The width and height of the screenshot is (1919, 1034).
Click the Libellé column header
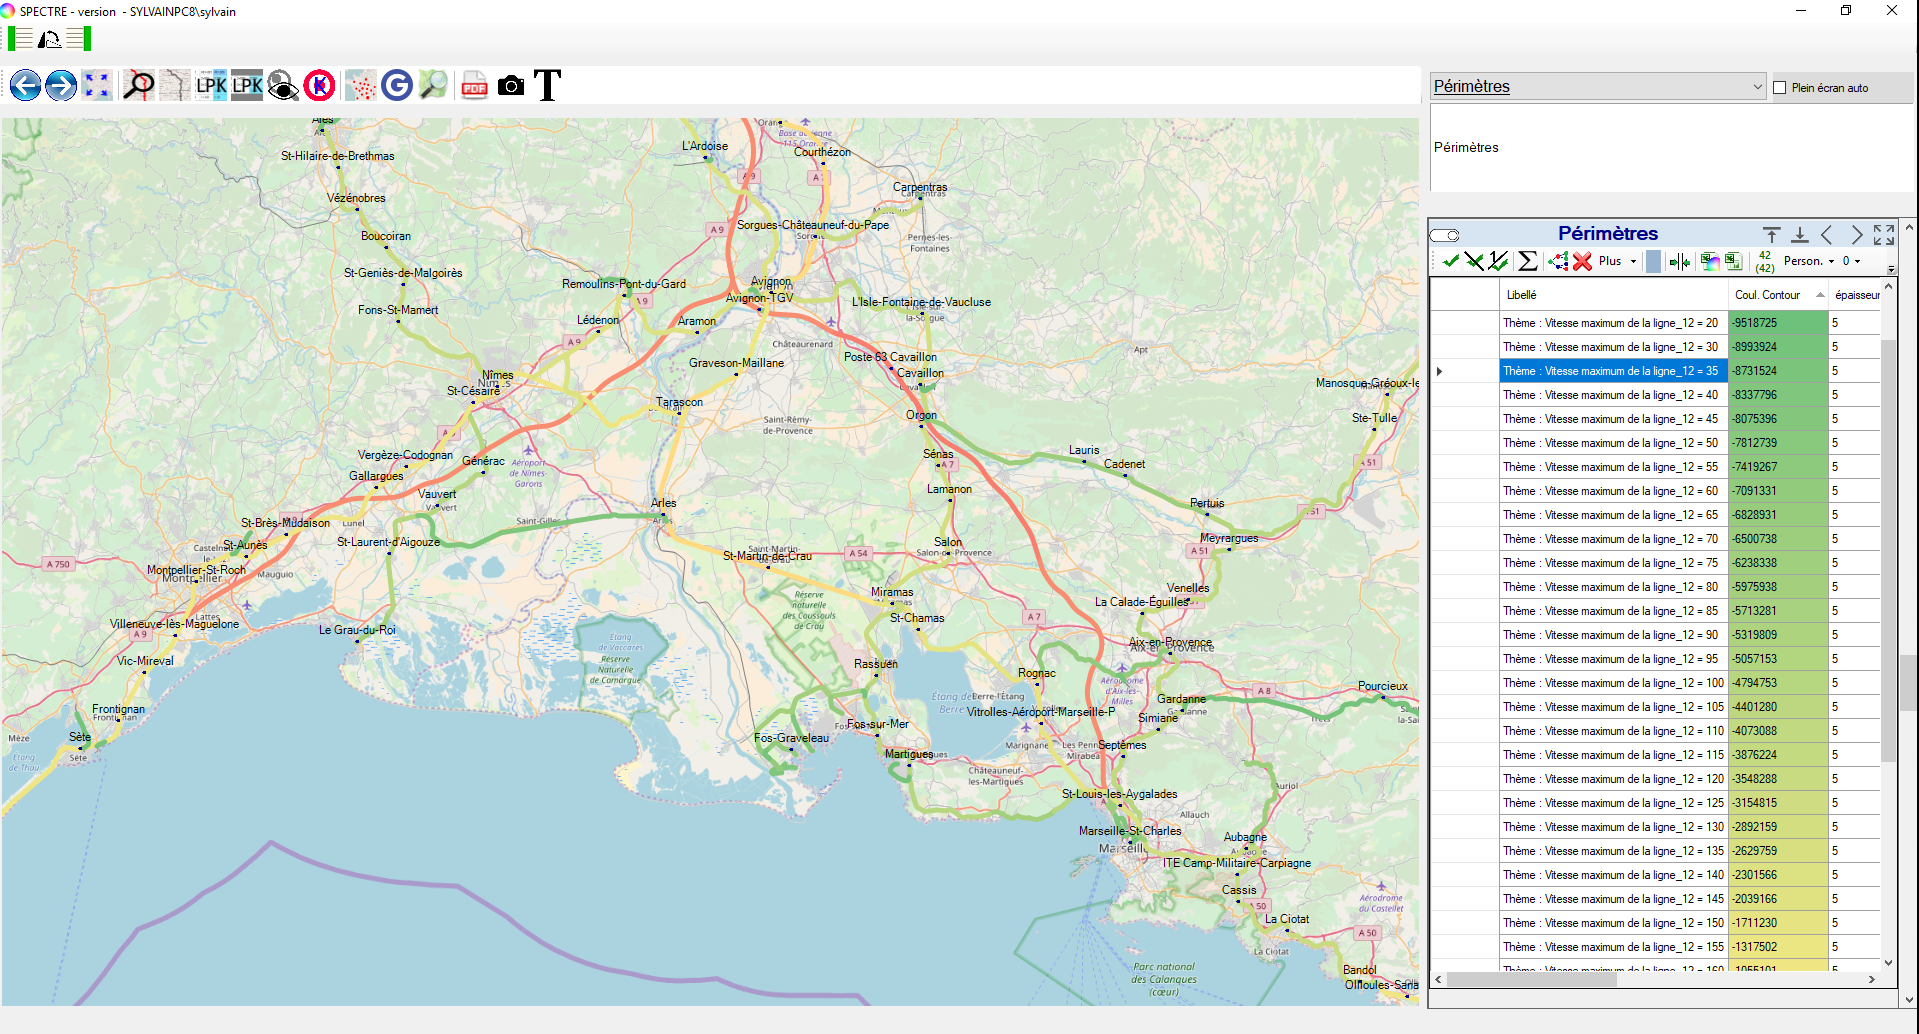coord(1522,295)
